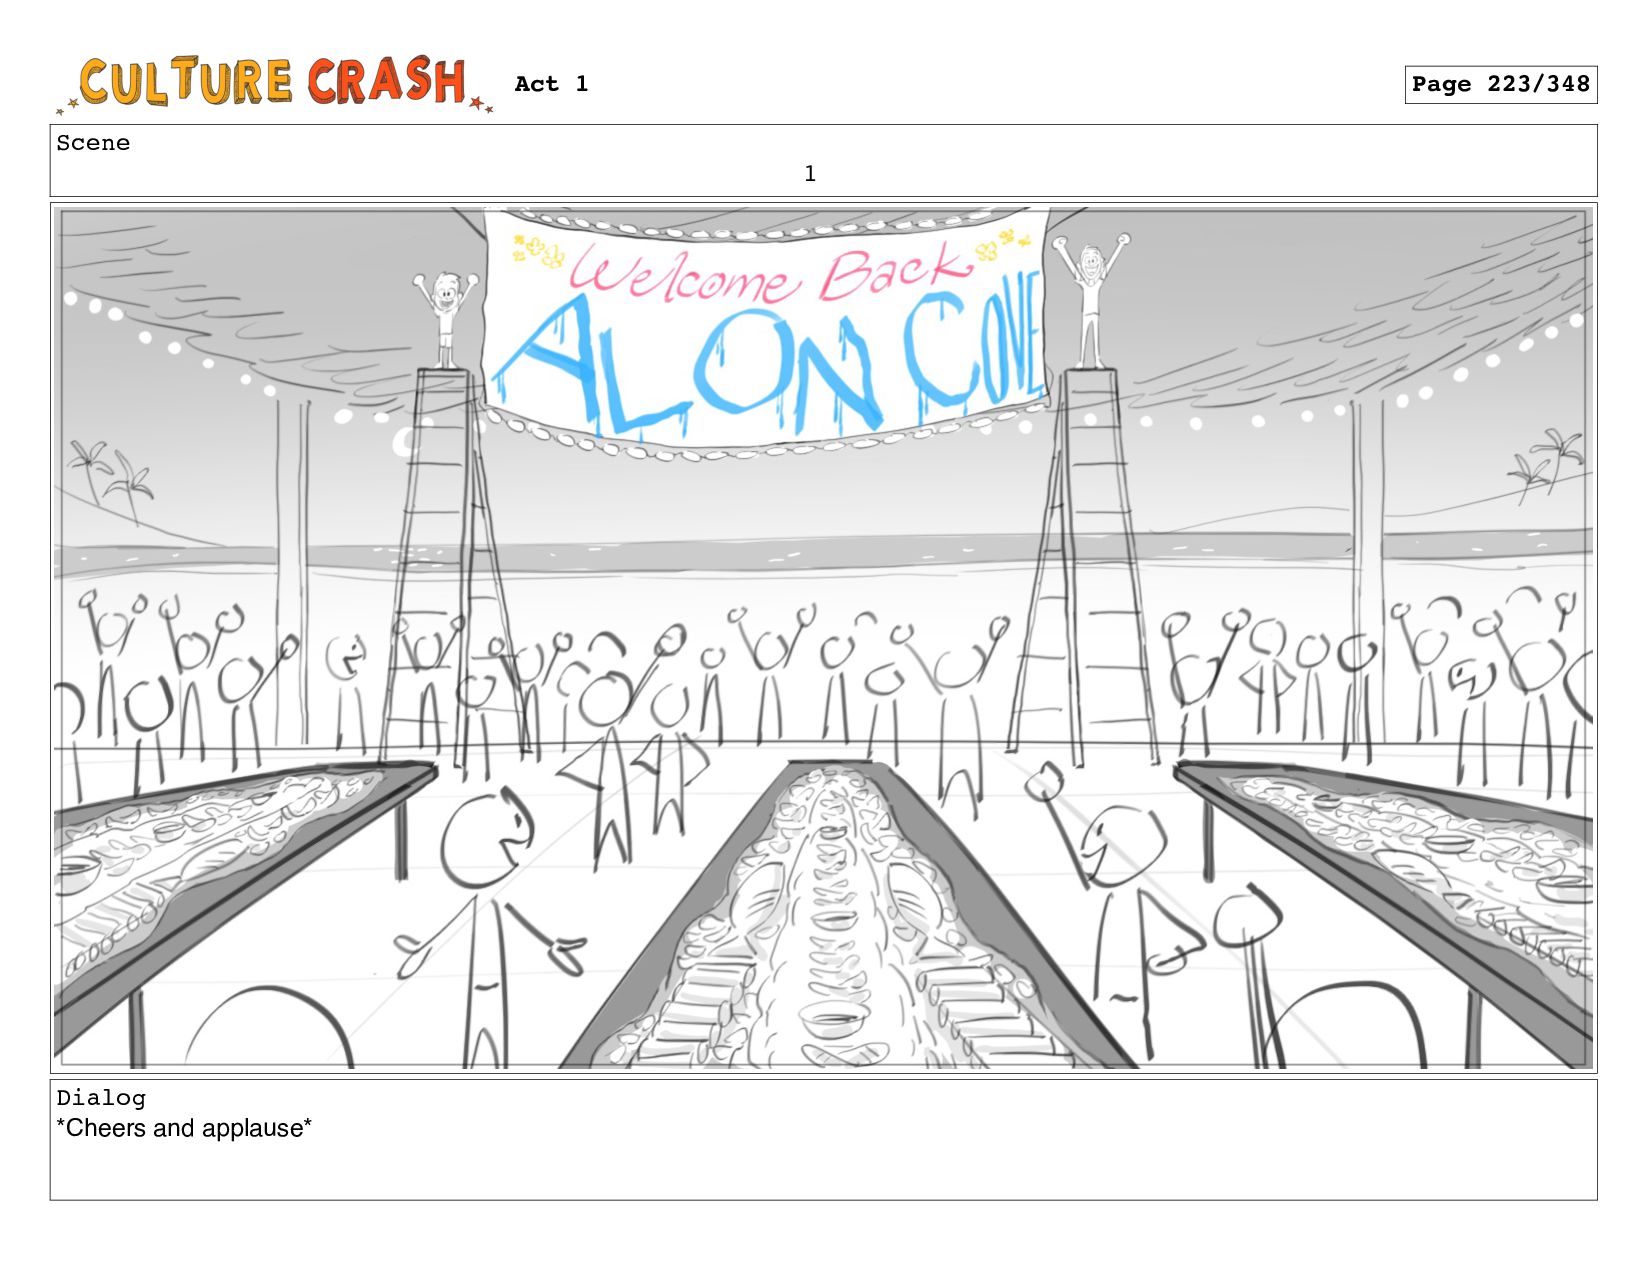Screen dimensions: 1650x1275
Task: Click the Culture Crash logo
Action: click(274, 83)
